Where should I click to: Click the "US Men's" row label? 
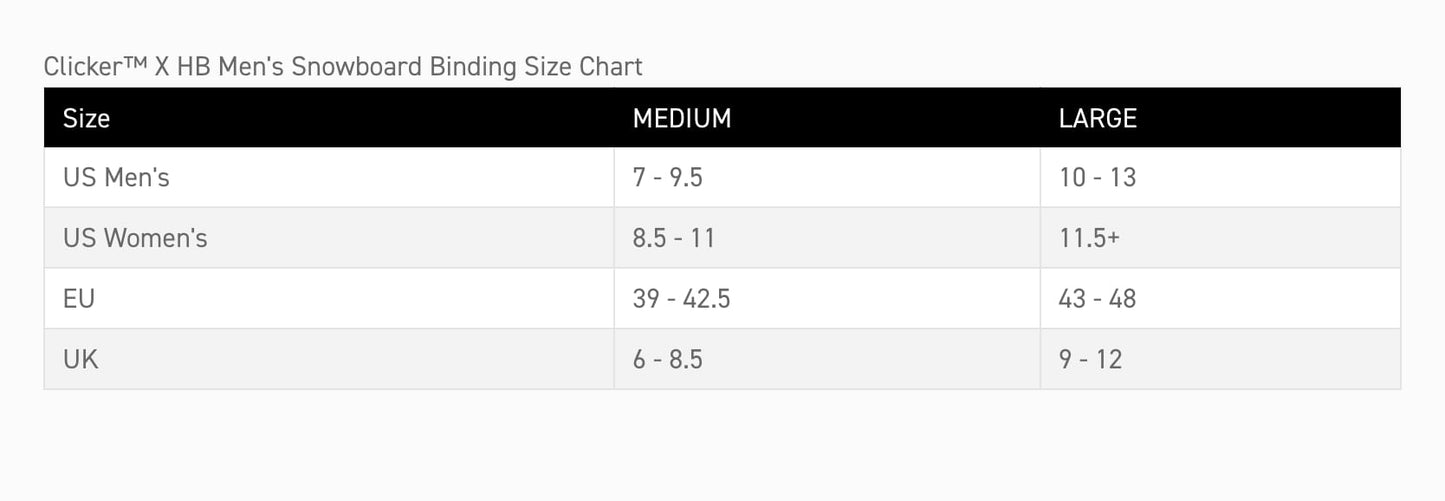[116, 178]
